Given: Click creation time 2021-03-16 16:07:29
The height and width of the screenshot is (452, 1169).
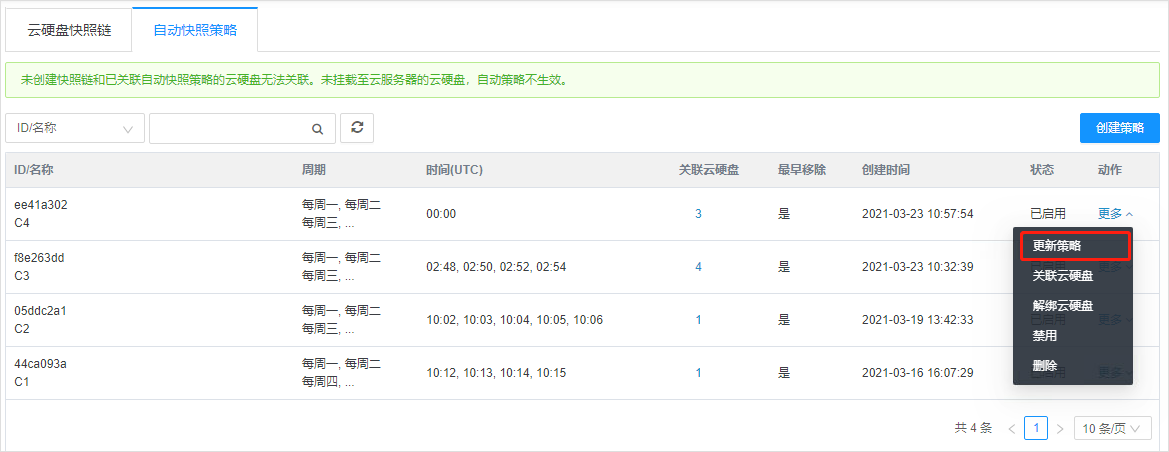Looking at the screenshot, I should point(918,373).
